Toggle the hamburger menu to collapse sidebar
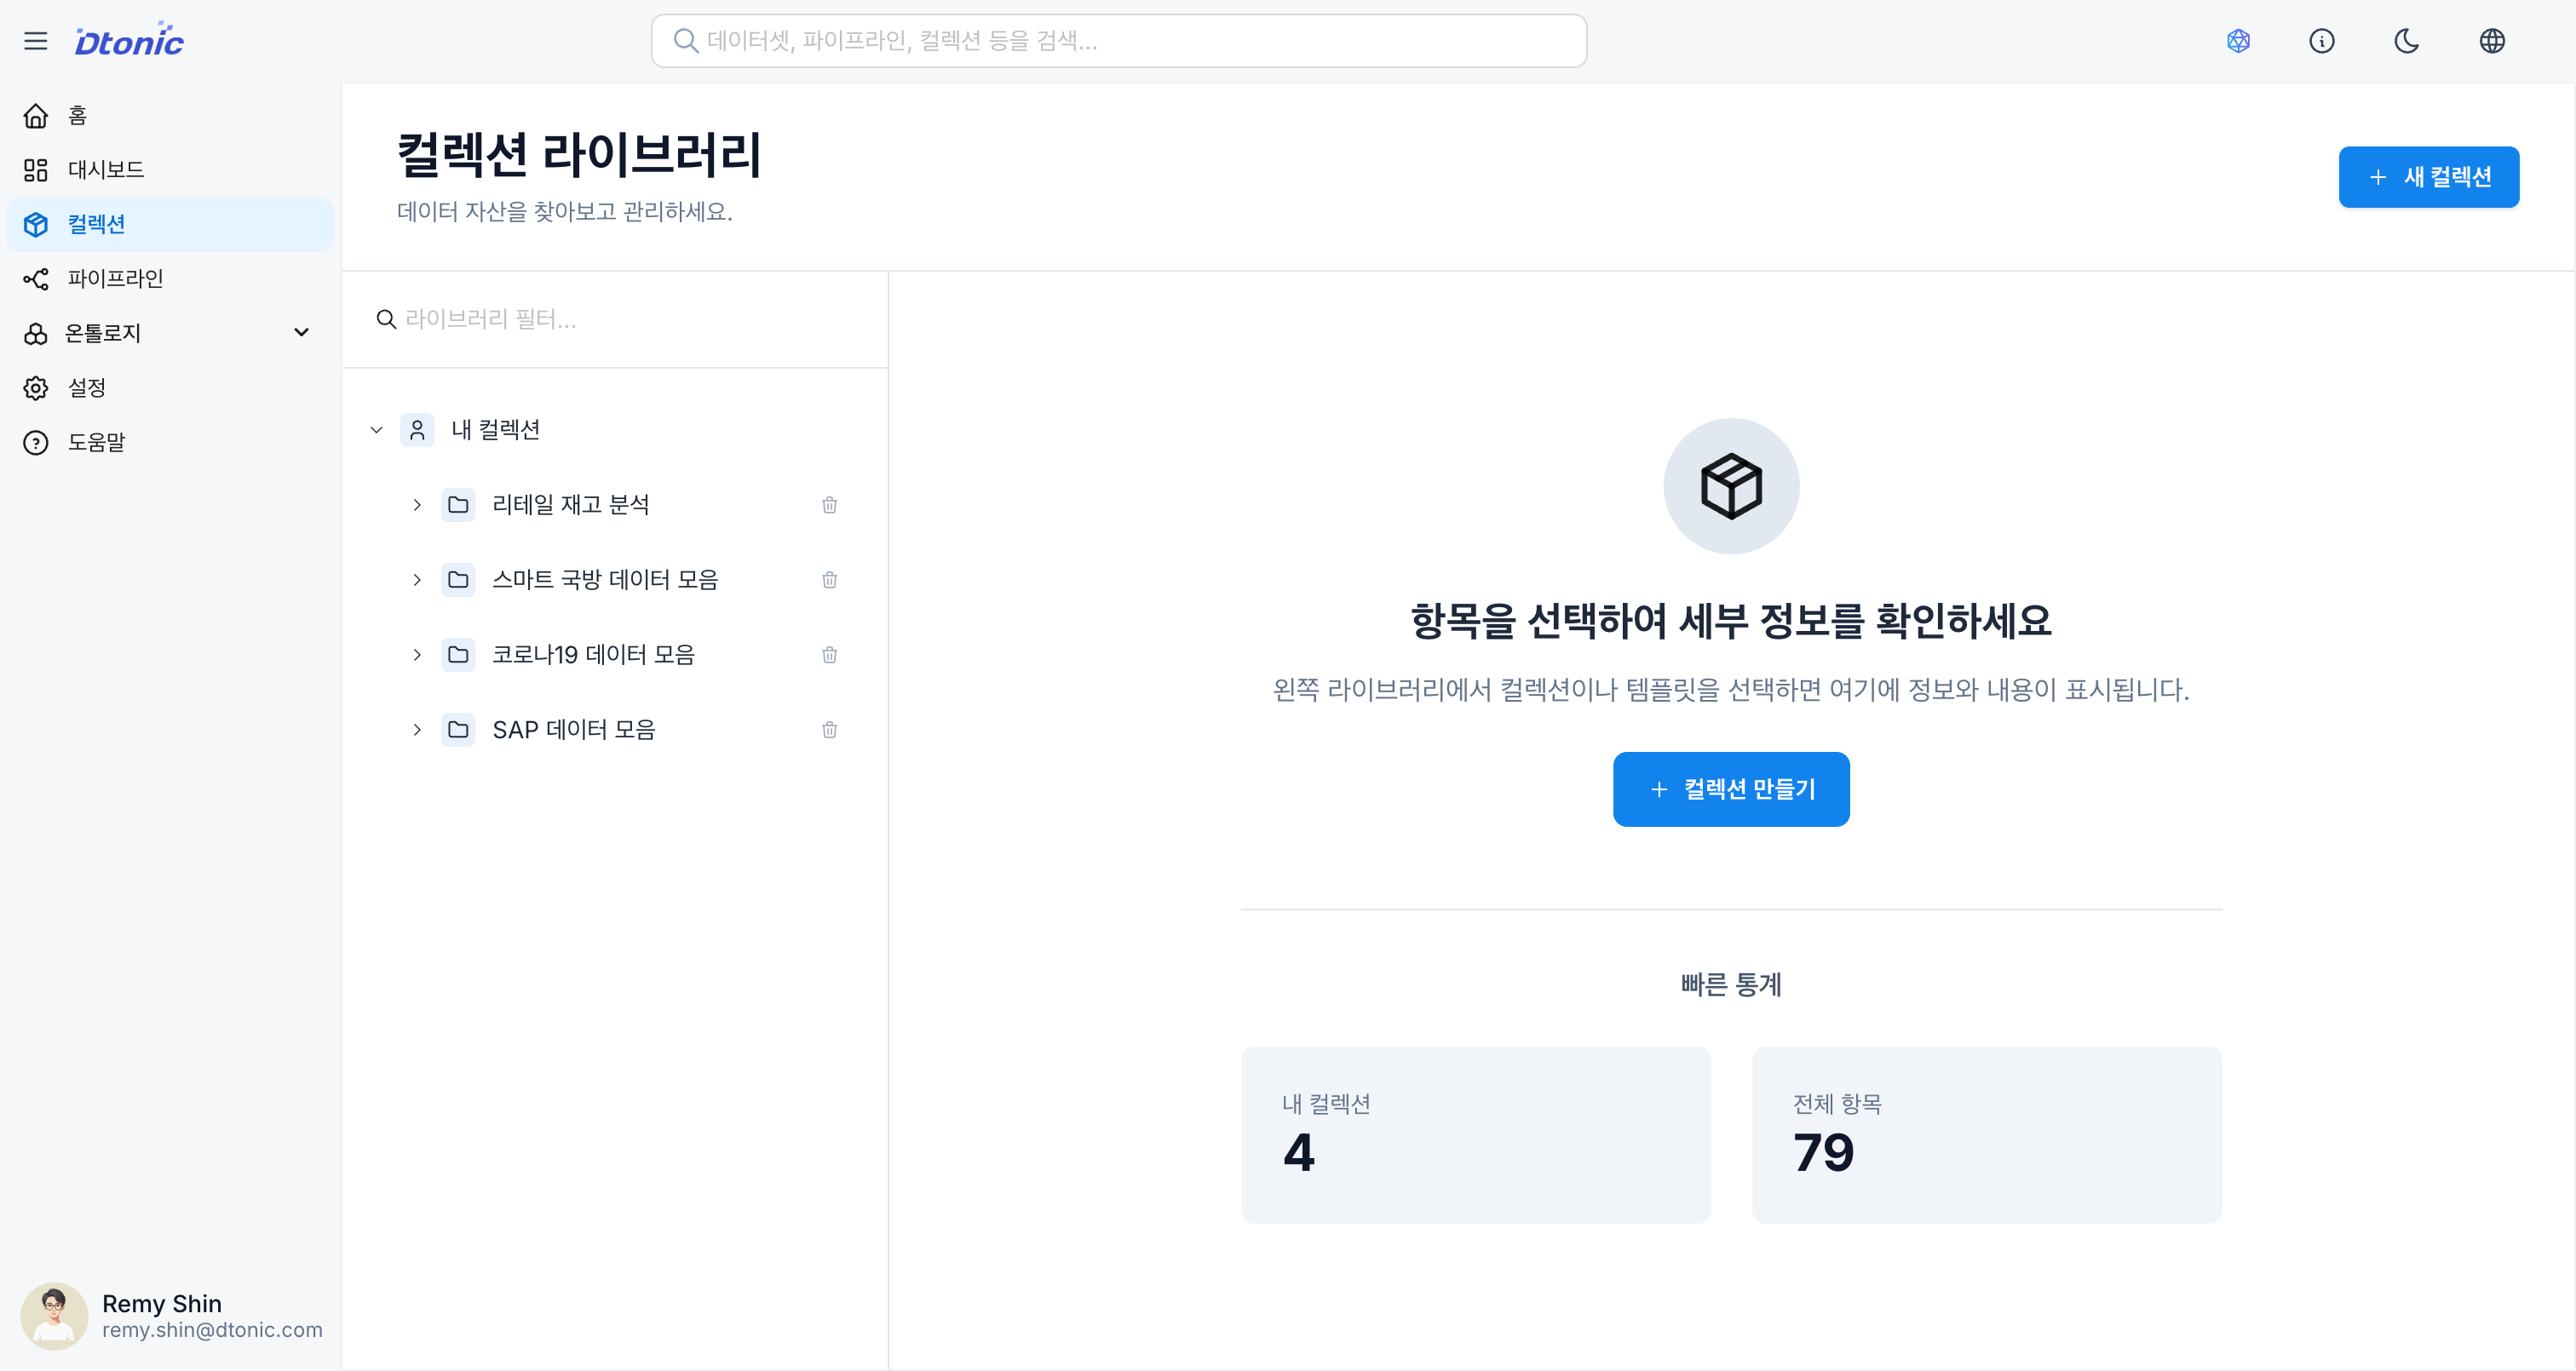This screenshot has width=2576, height=1371. (x=36, y=41)
